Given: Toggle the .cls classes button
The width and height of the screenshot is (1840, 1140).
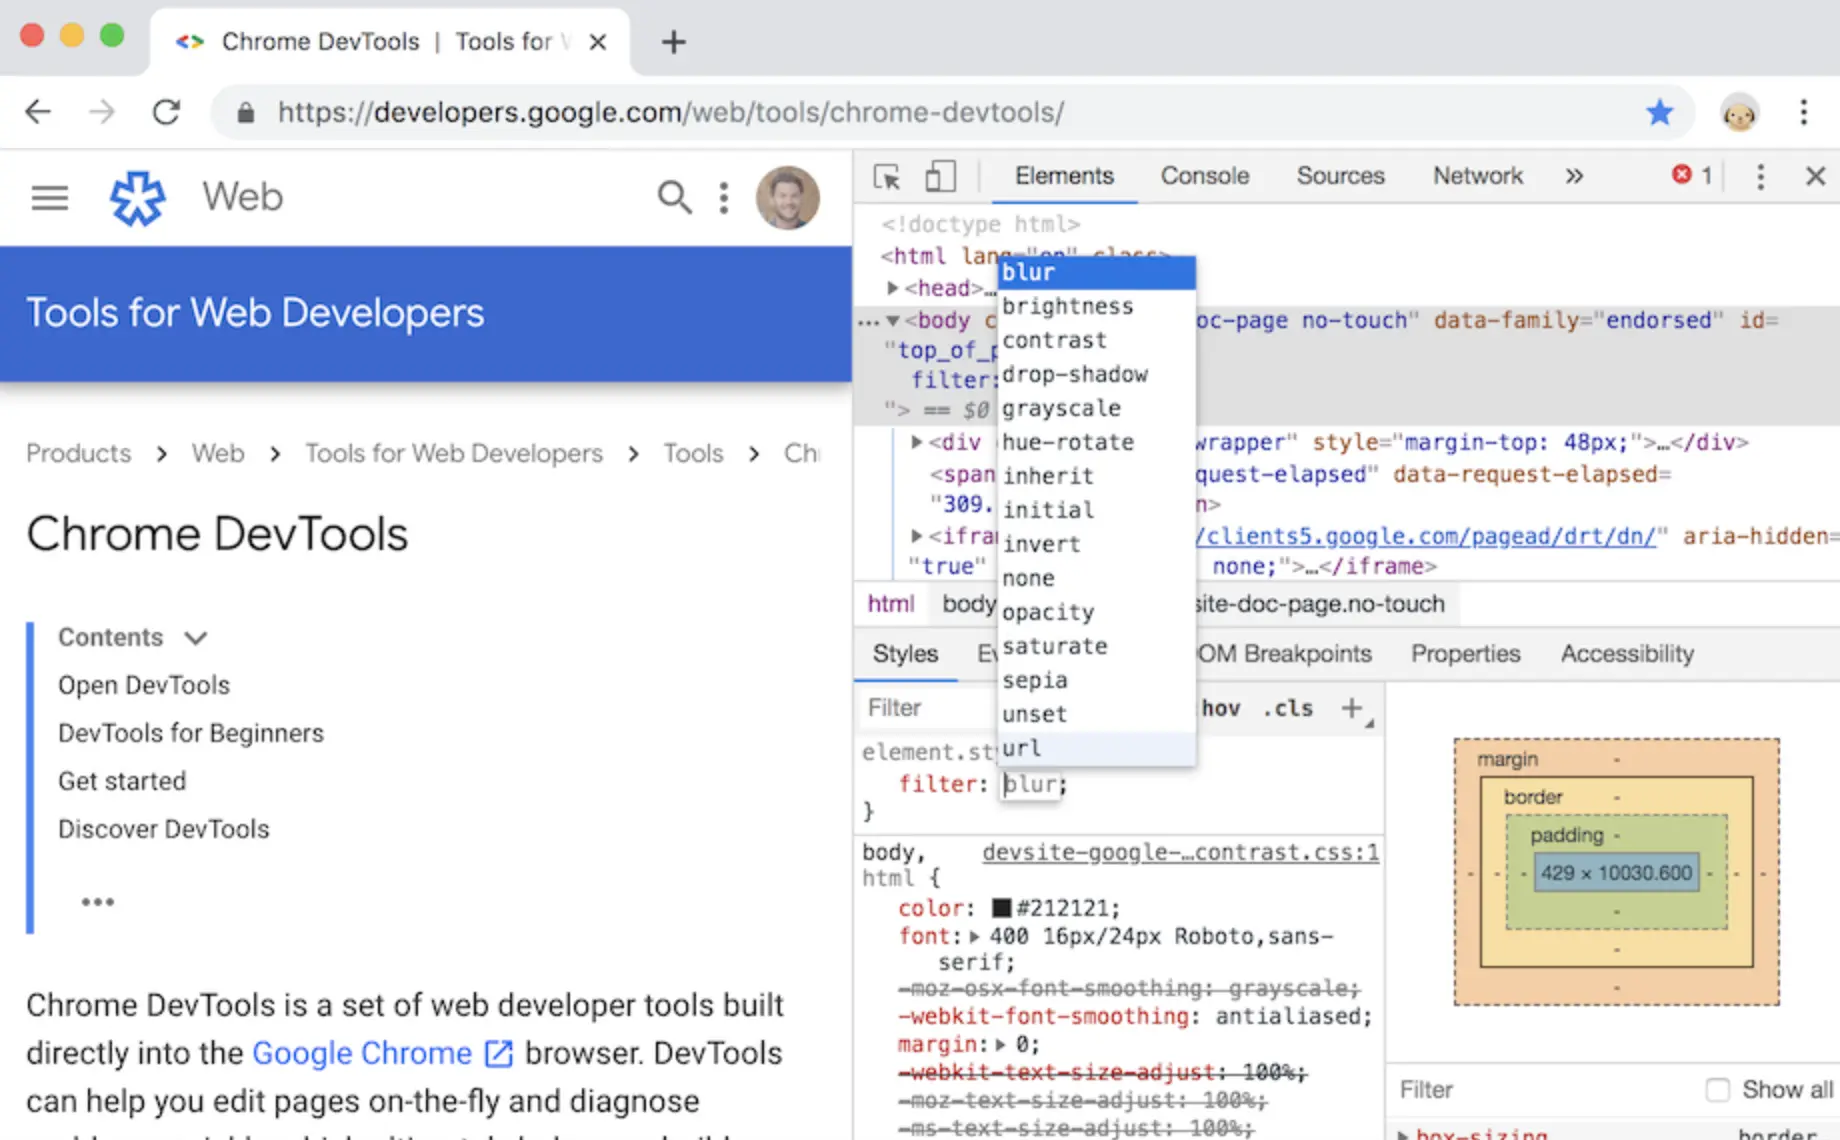Looking at the screenshot, I should click(1288, 708).
